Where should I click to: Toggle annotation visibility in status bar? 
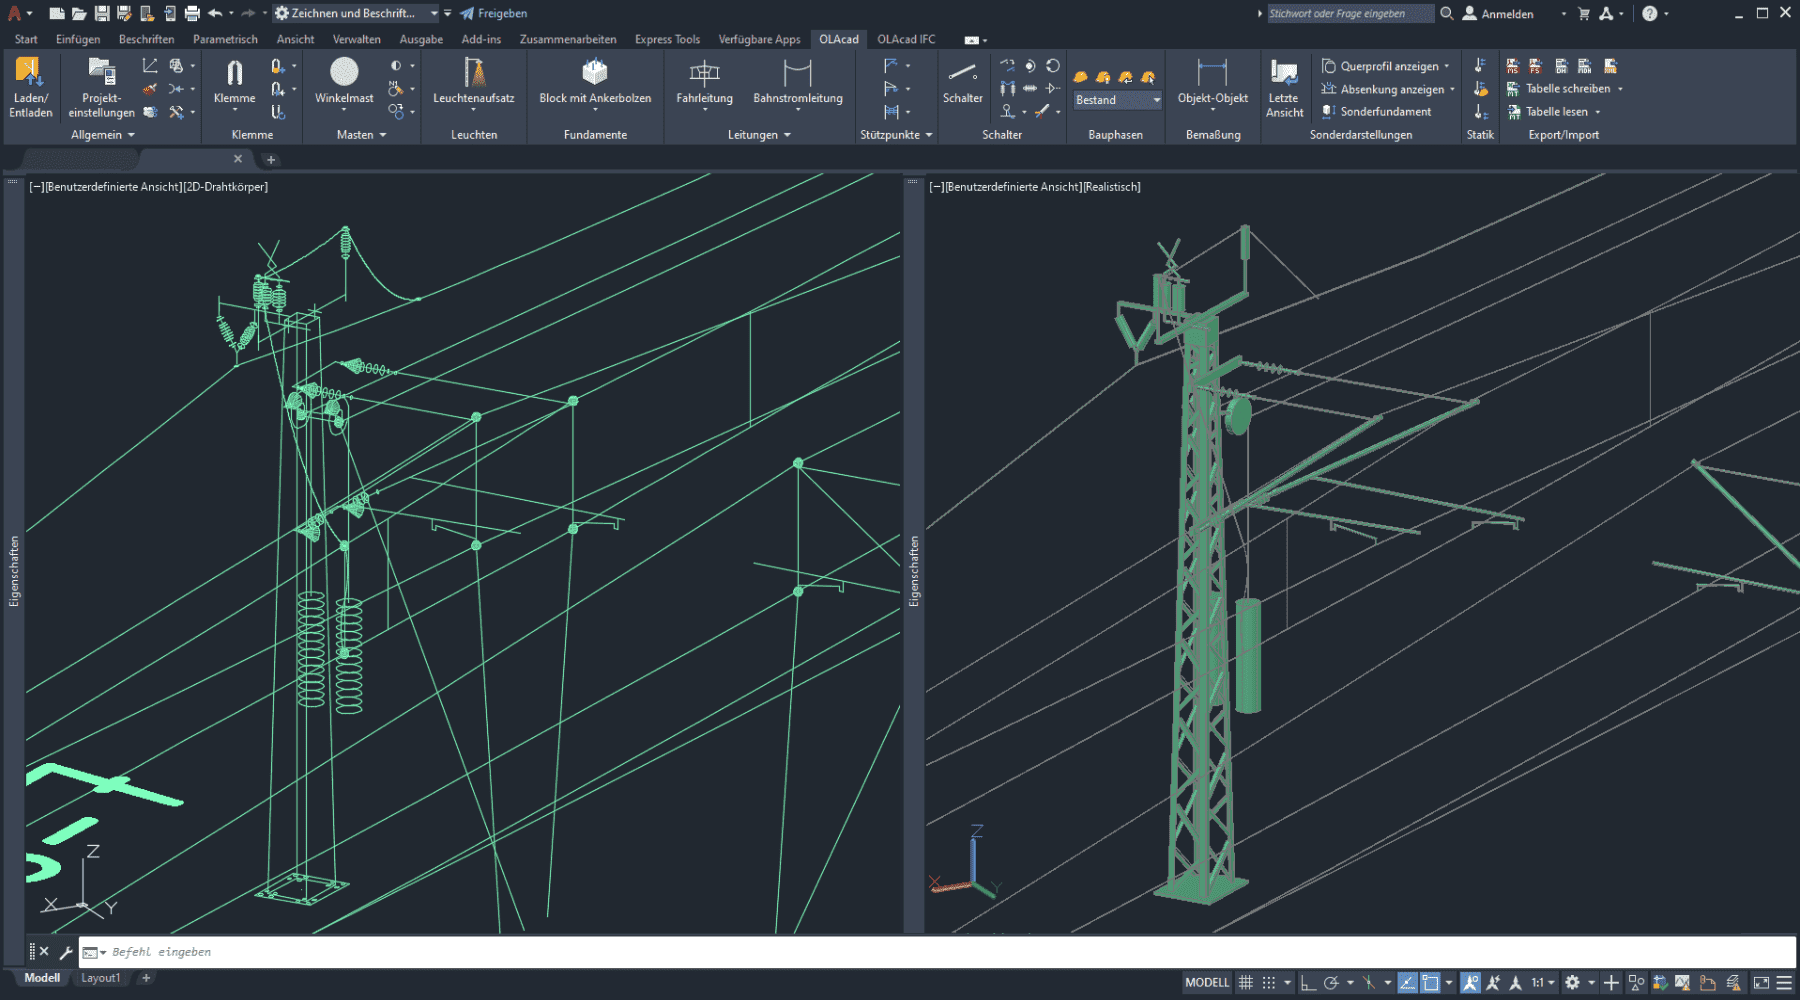1470,983
